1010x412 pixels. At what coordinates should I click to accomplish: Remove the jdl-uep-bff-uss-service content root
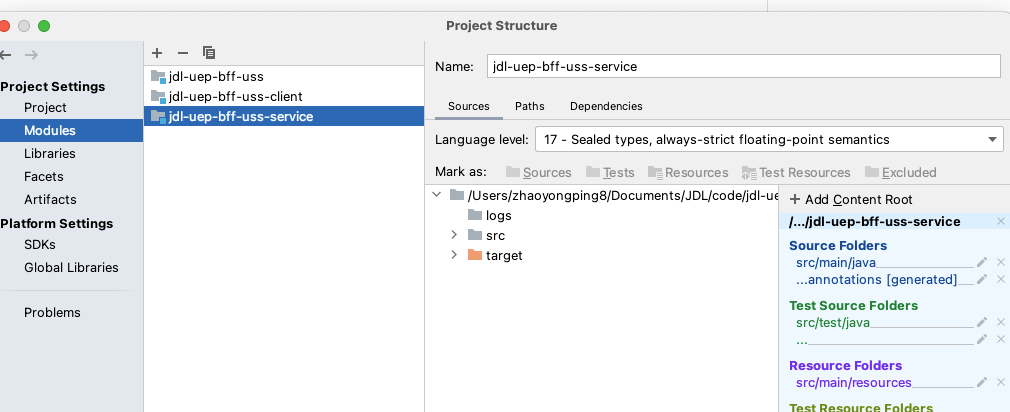point(1000,221)
